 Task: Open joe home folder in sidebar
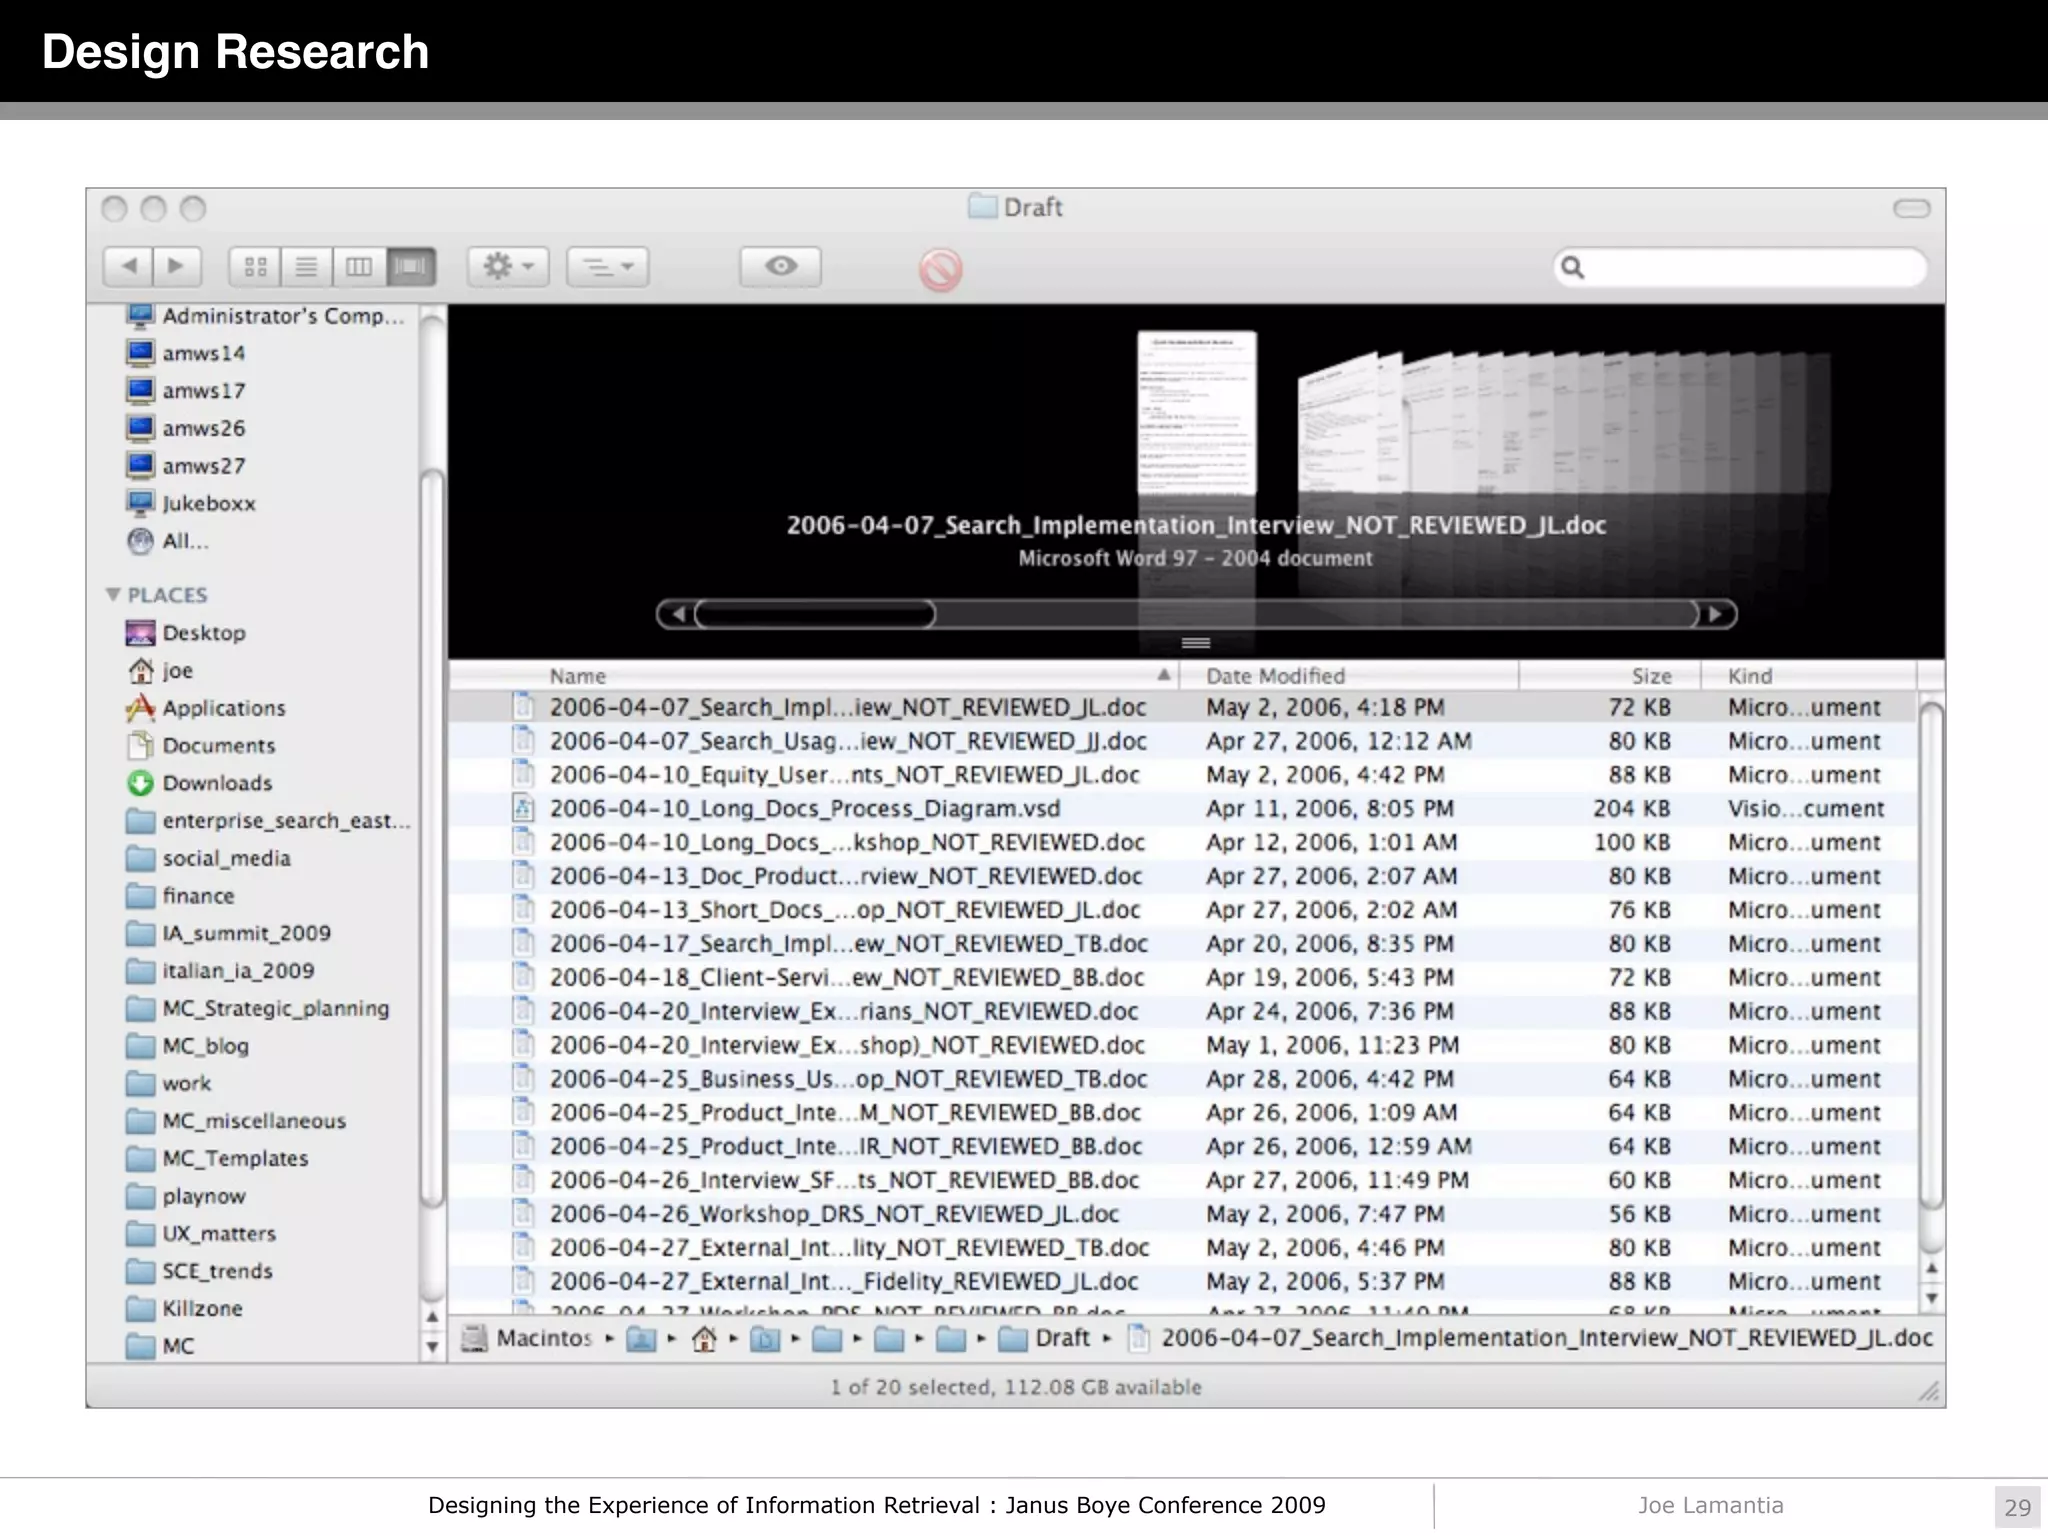160,671
